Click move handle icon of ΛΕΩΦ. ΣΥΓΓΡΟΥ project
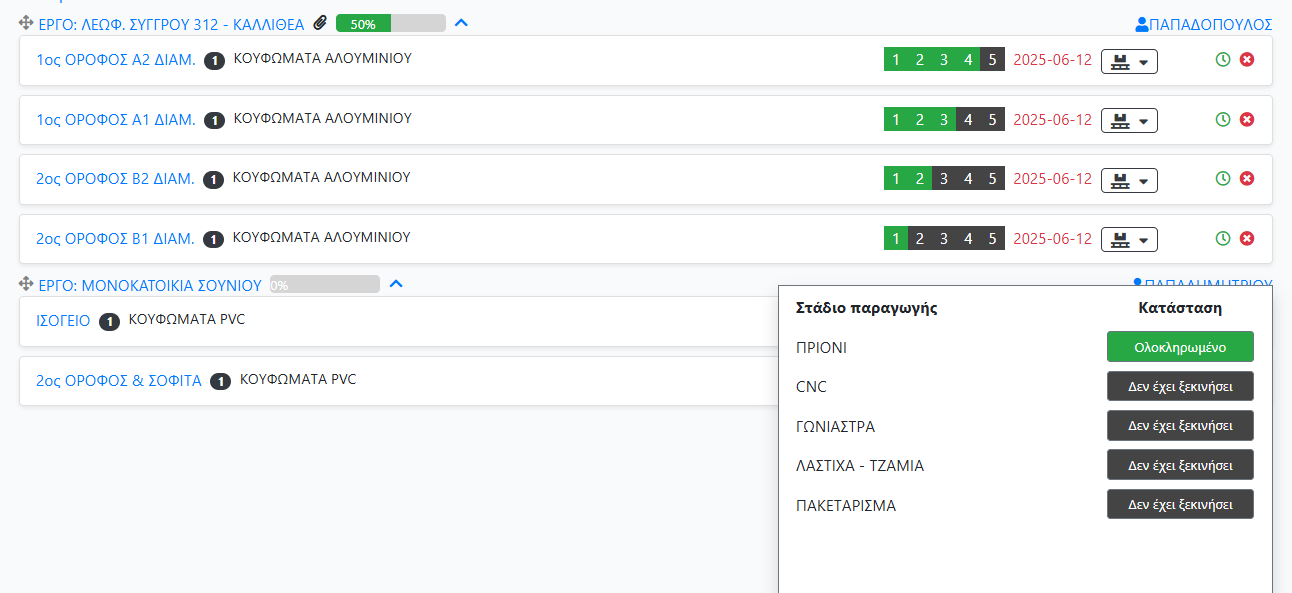The image size is (1292, 593). pos(26,24)
